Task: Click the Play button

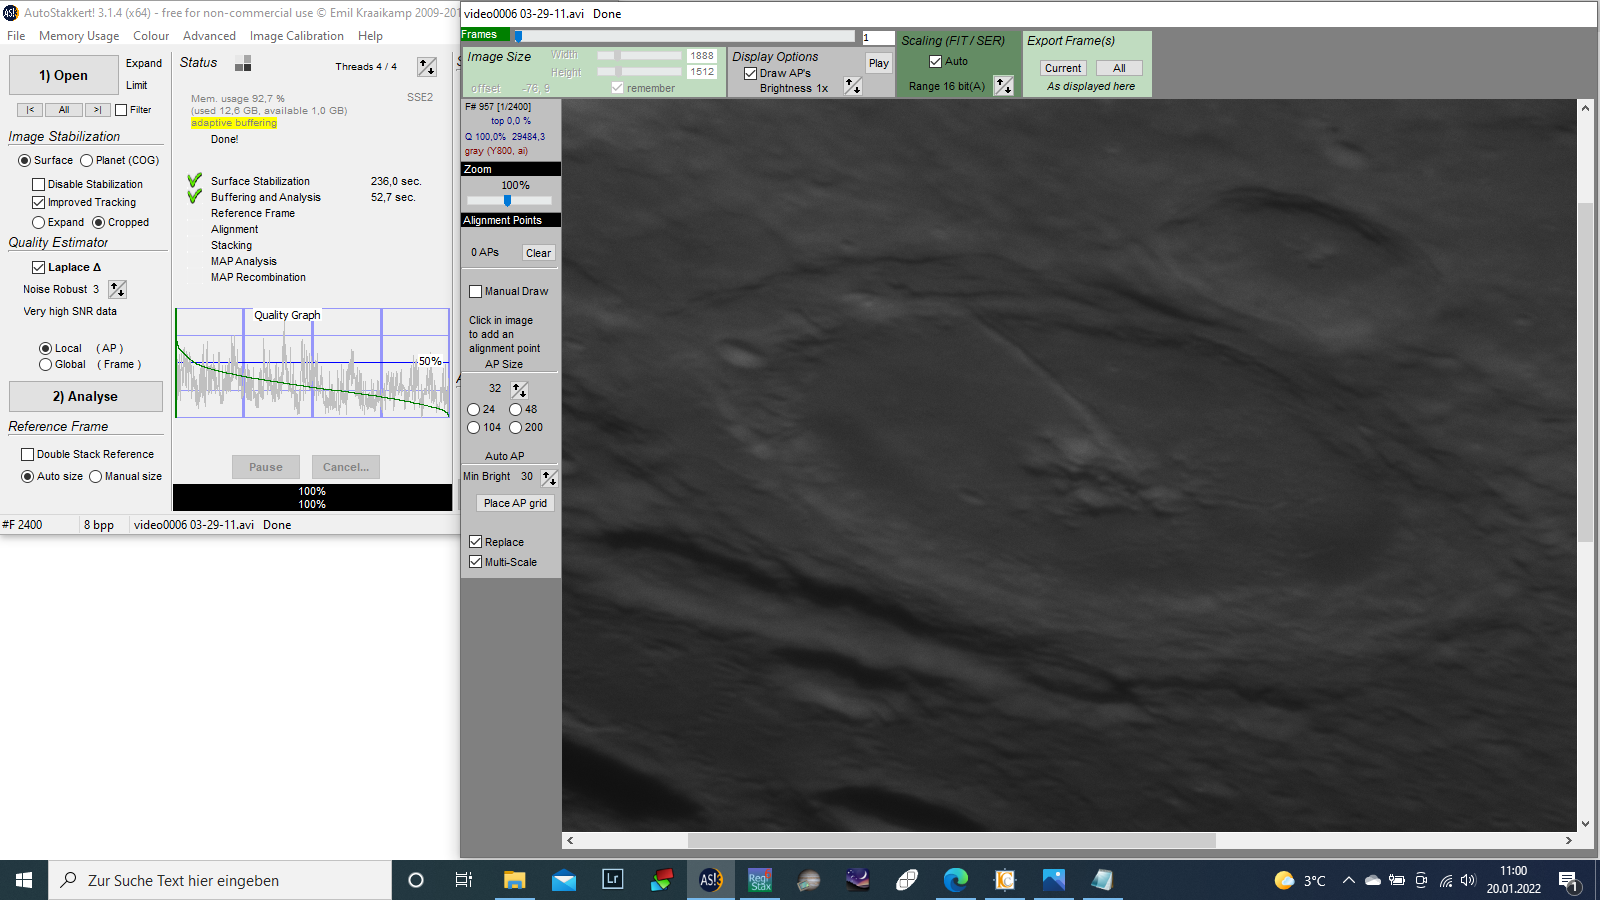Action: [878, 63]
